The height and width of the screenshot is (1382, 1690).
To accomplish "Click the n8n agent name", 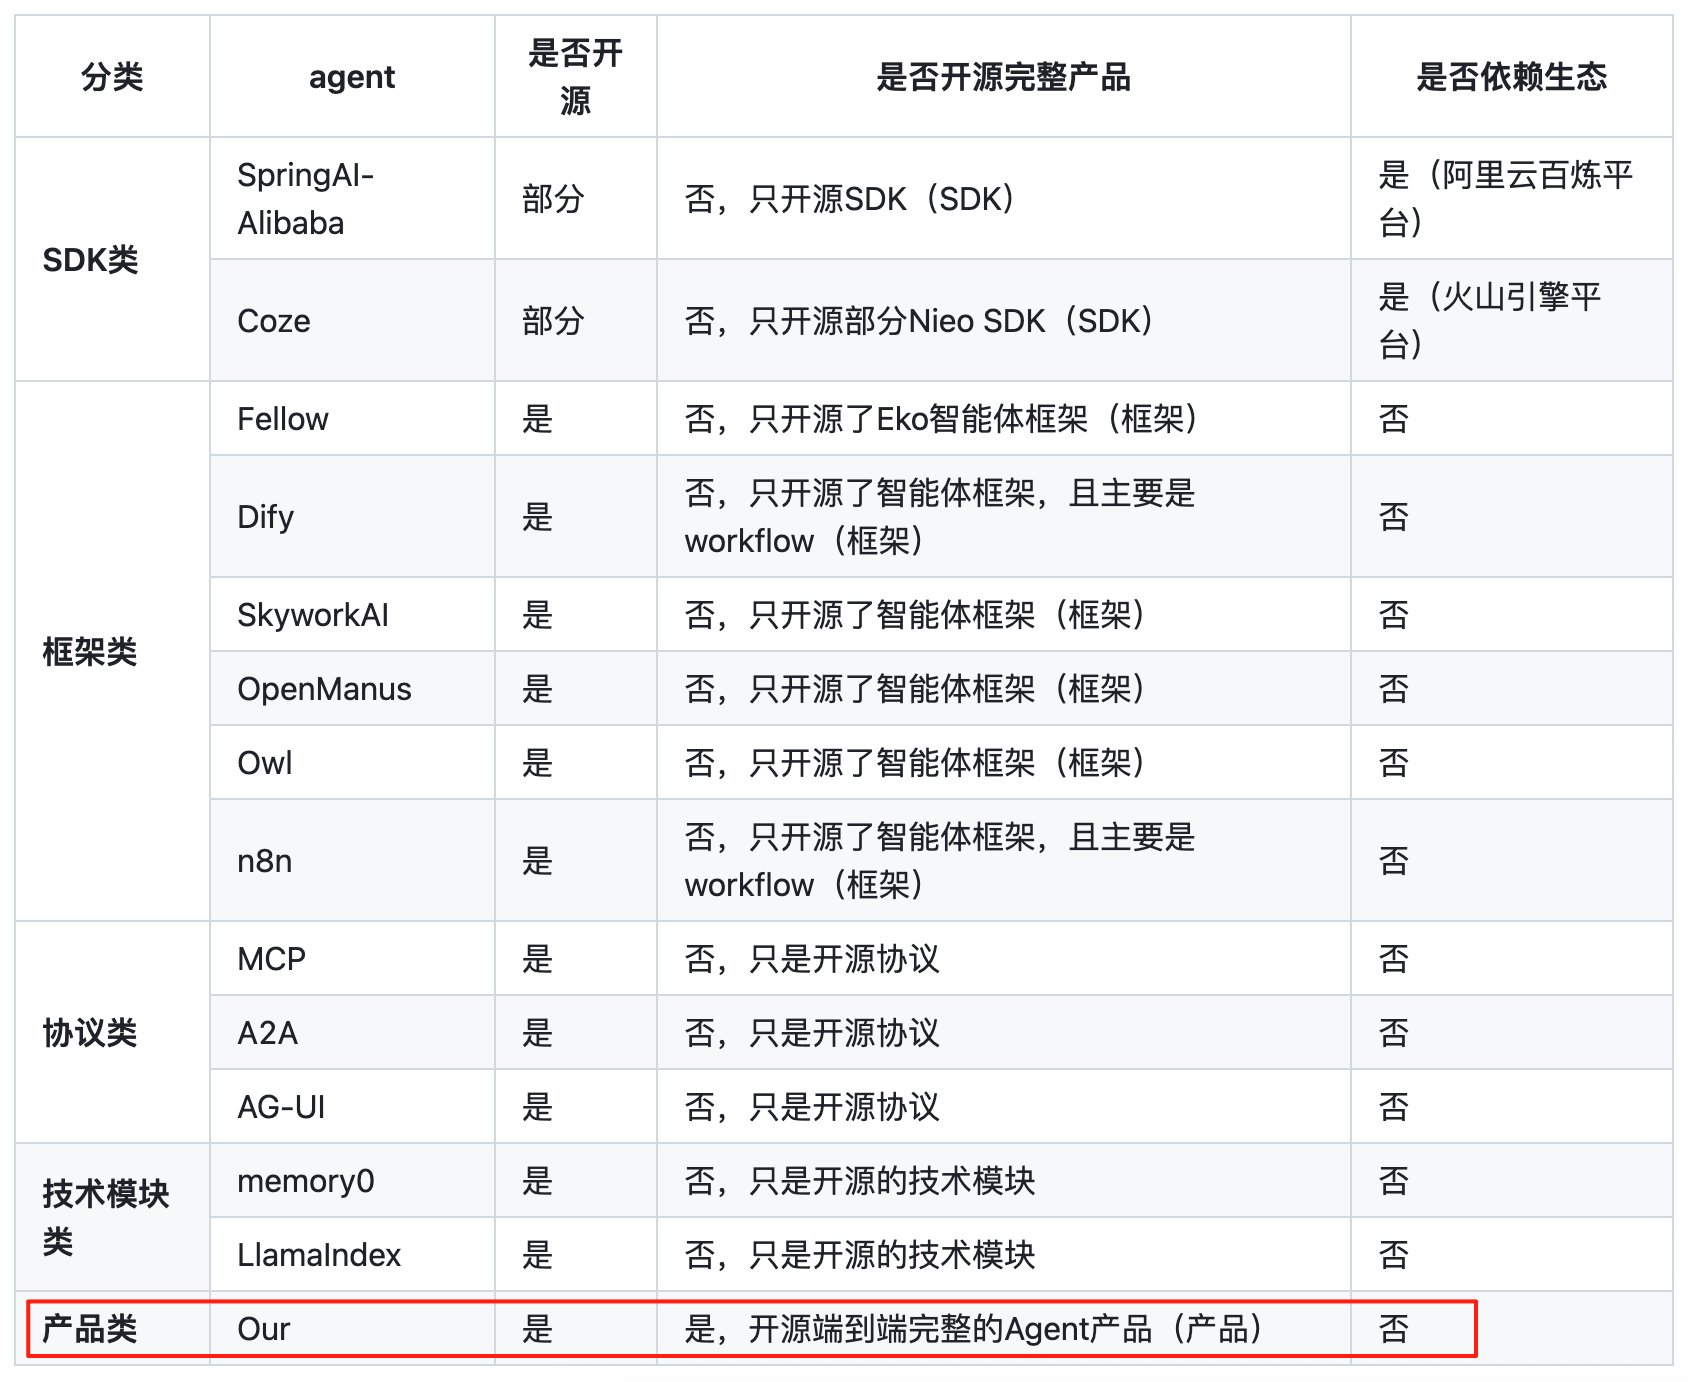I will [x=265, y=861].
